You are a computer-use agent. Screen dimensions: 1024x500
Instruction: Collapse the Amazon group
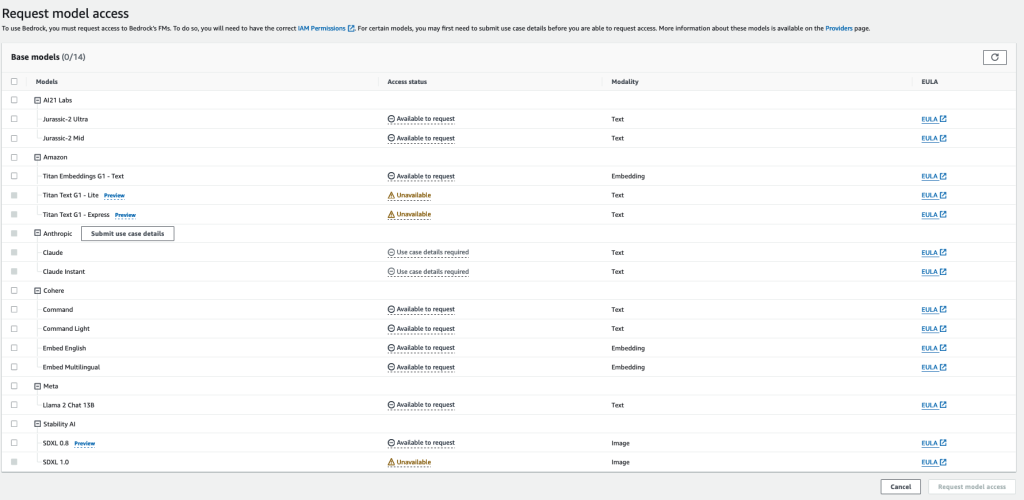click(37, 157)
